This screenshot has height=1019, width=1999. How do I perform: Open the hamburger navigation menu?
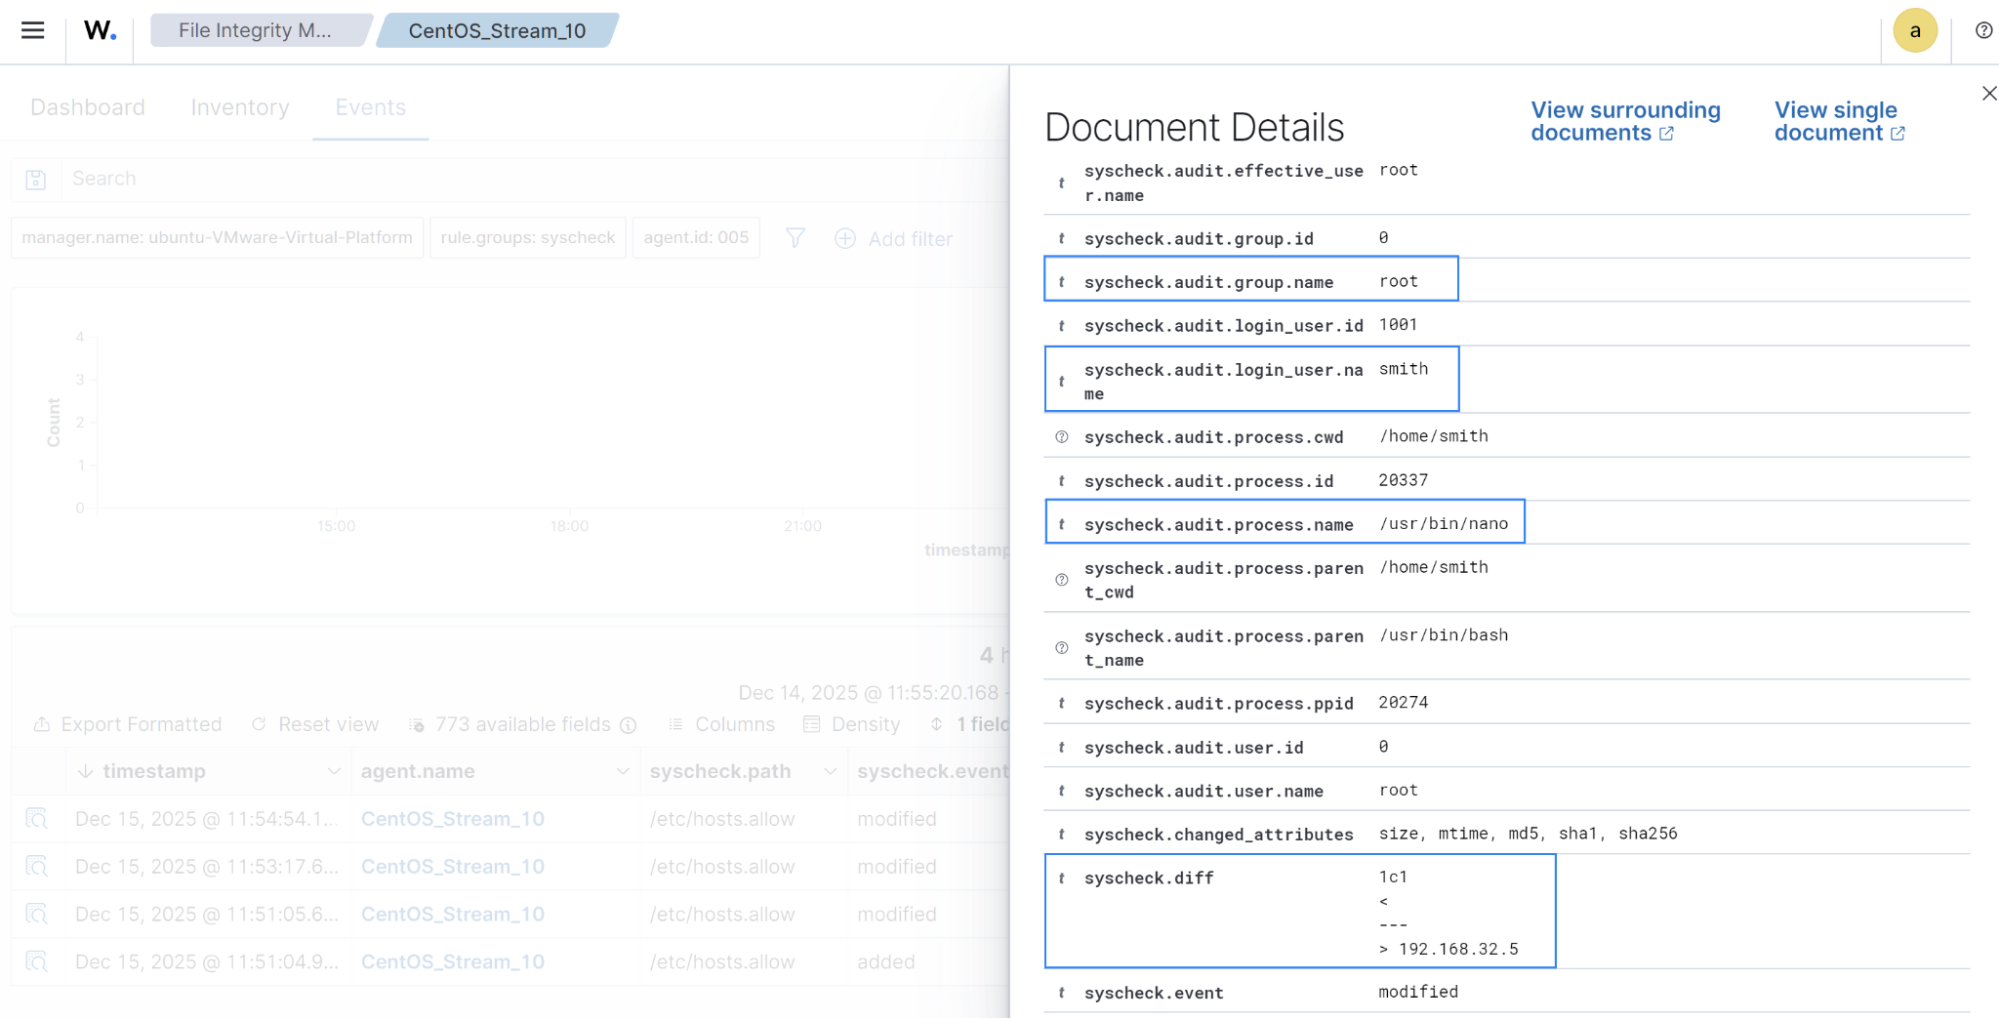33,30
